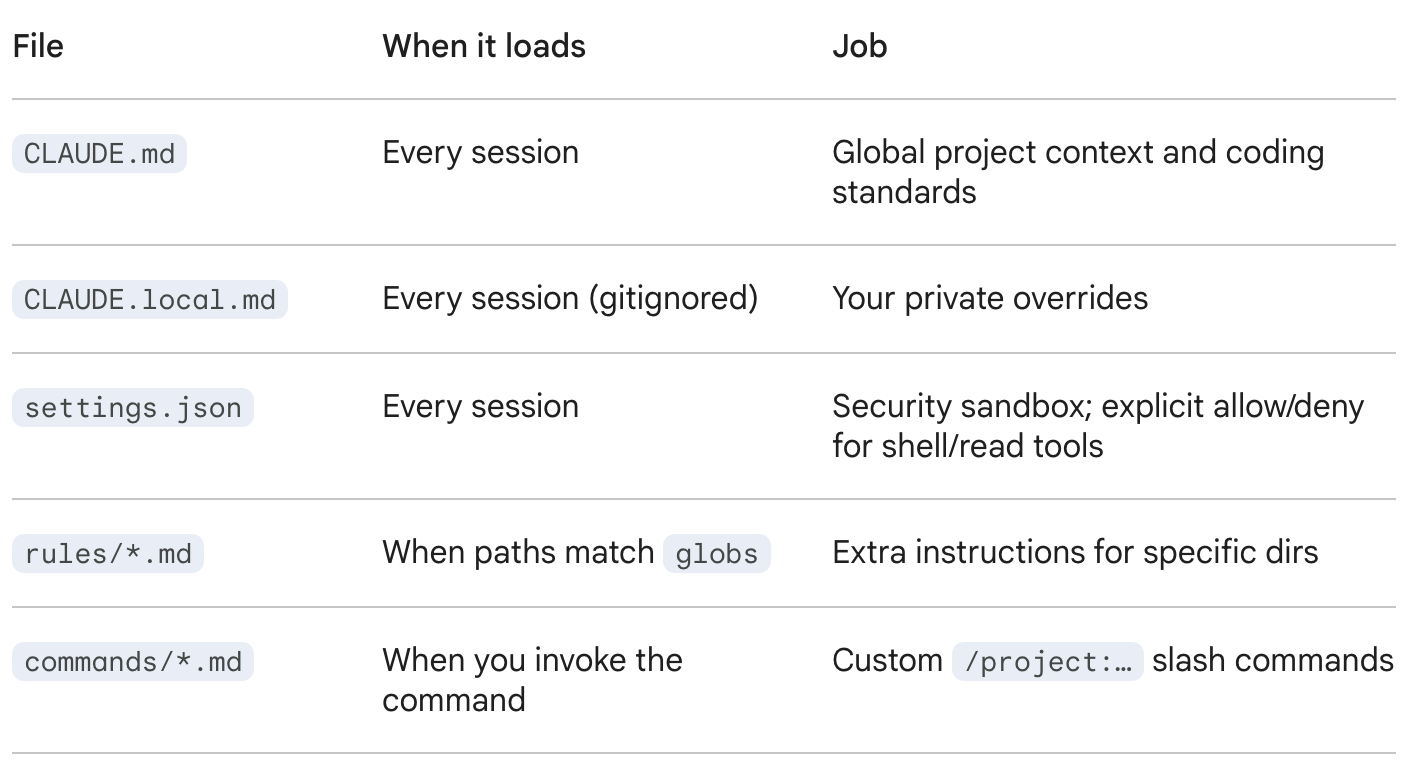Image resolution: width=1406 pixels, height=770 pixels.
Task: Click the globs code chip
Action: (x=716, y=554)
